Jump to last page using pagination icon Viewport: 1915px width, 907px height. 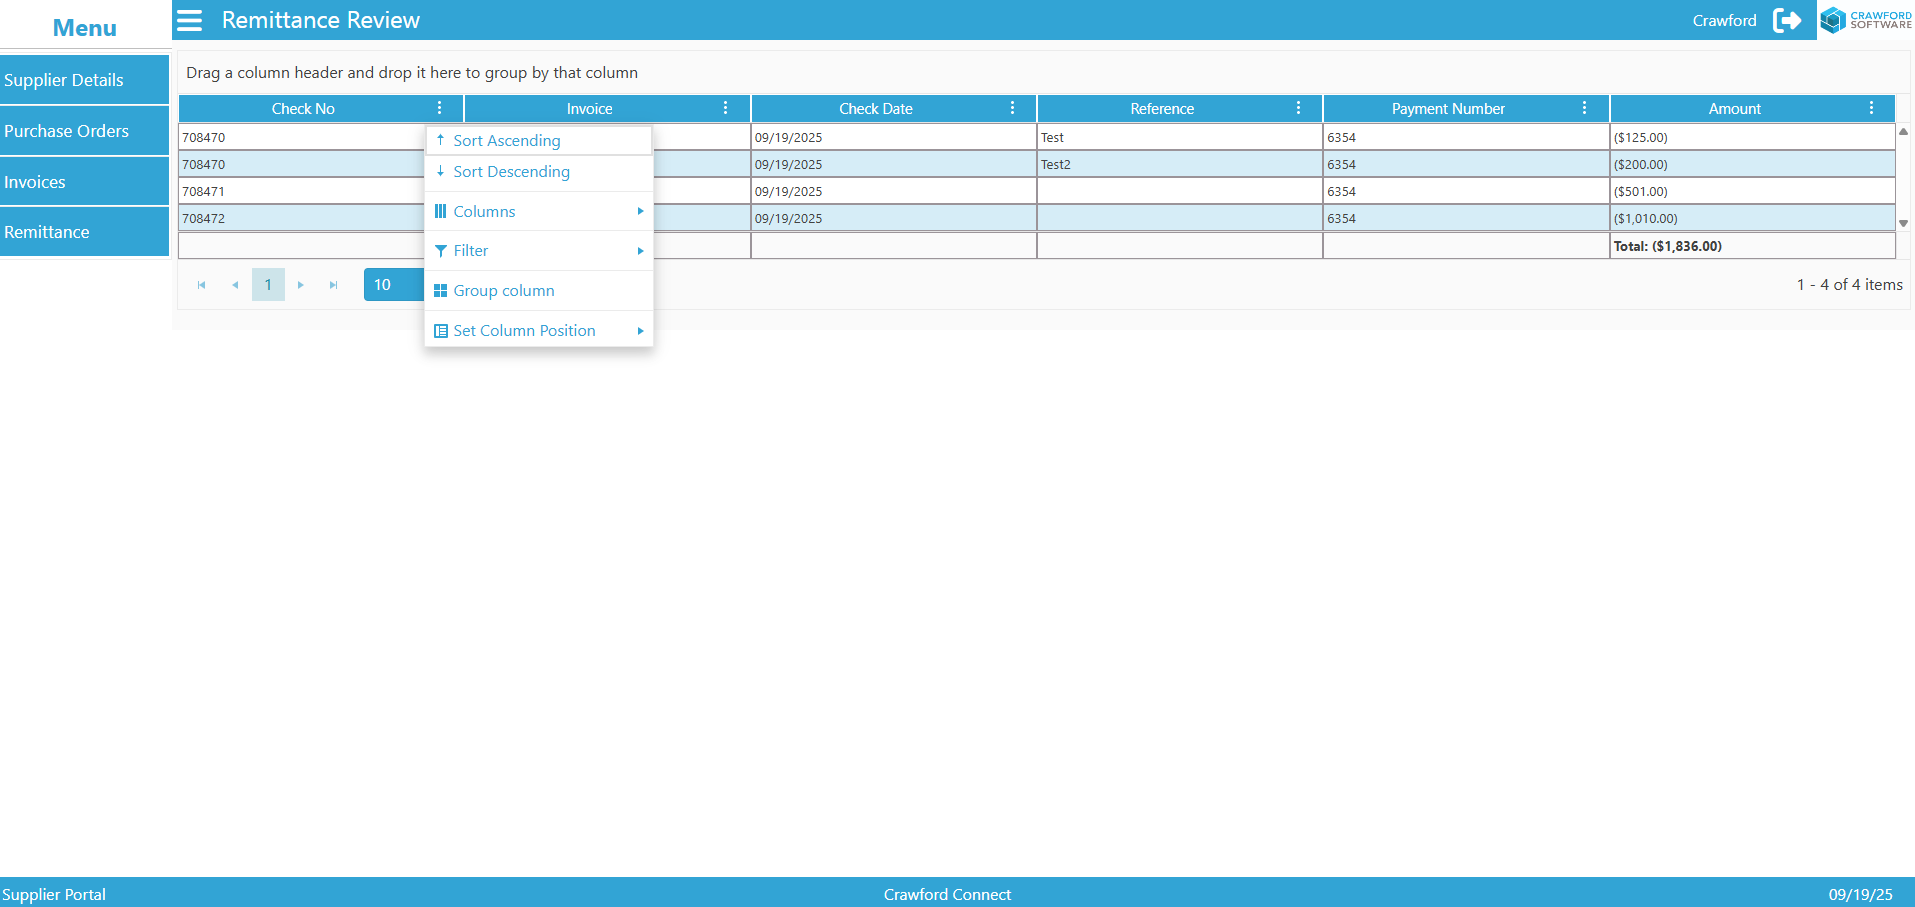(333, 284)
